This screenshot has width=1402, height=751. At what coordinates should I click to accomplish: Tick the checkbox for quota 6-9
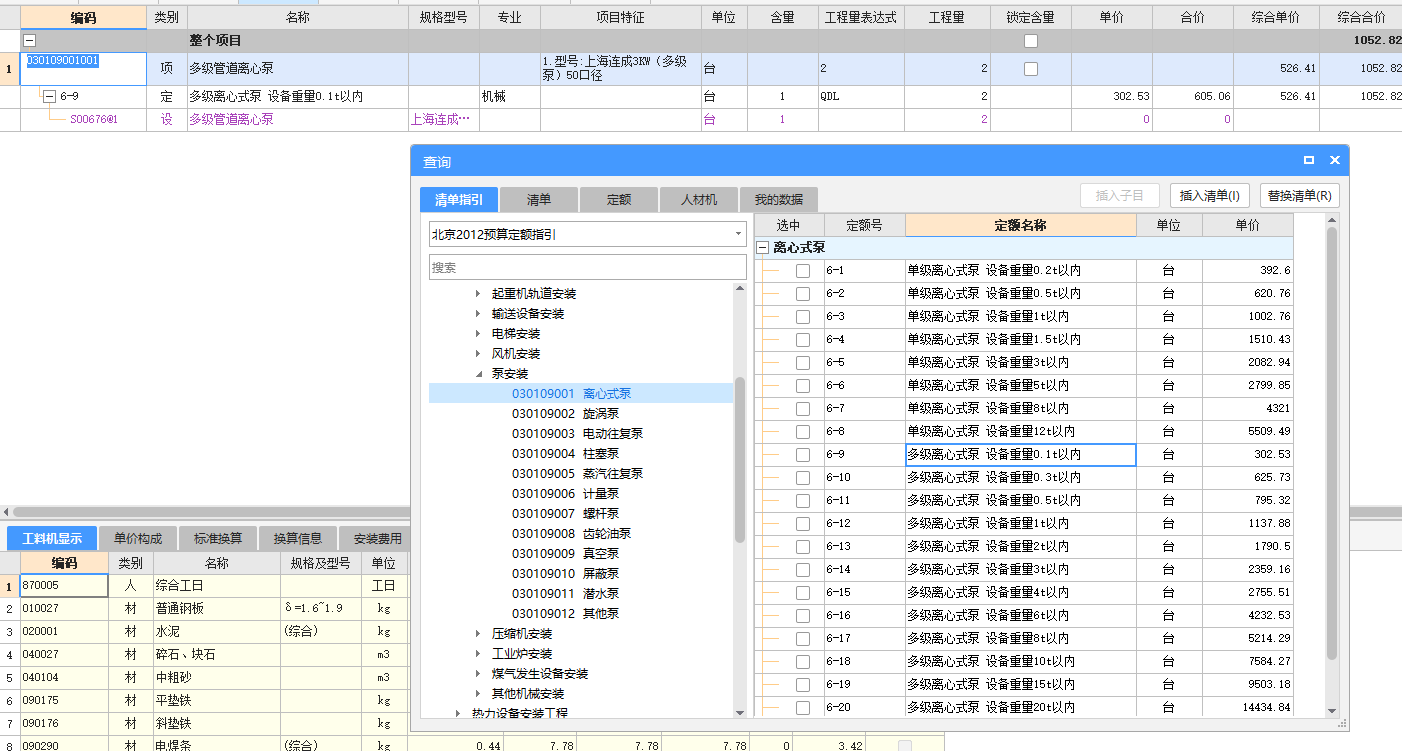pos(802,455)
